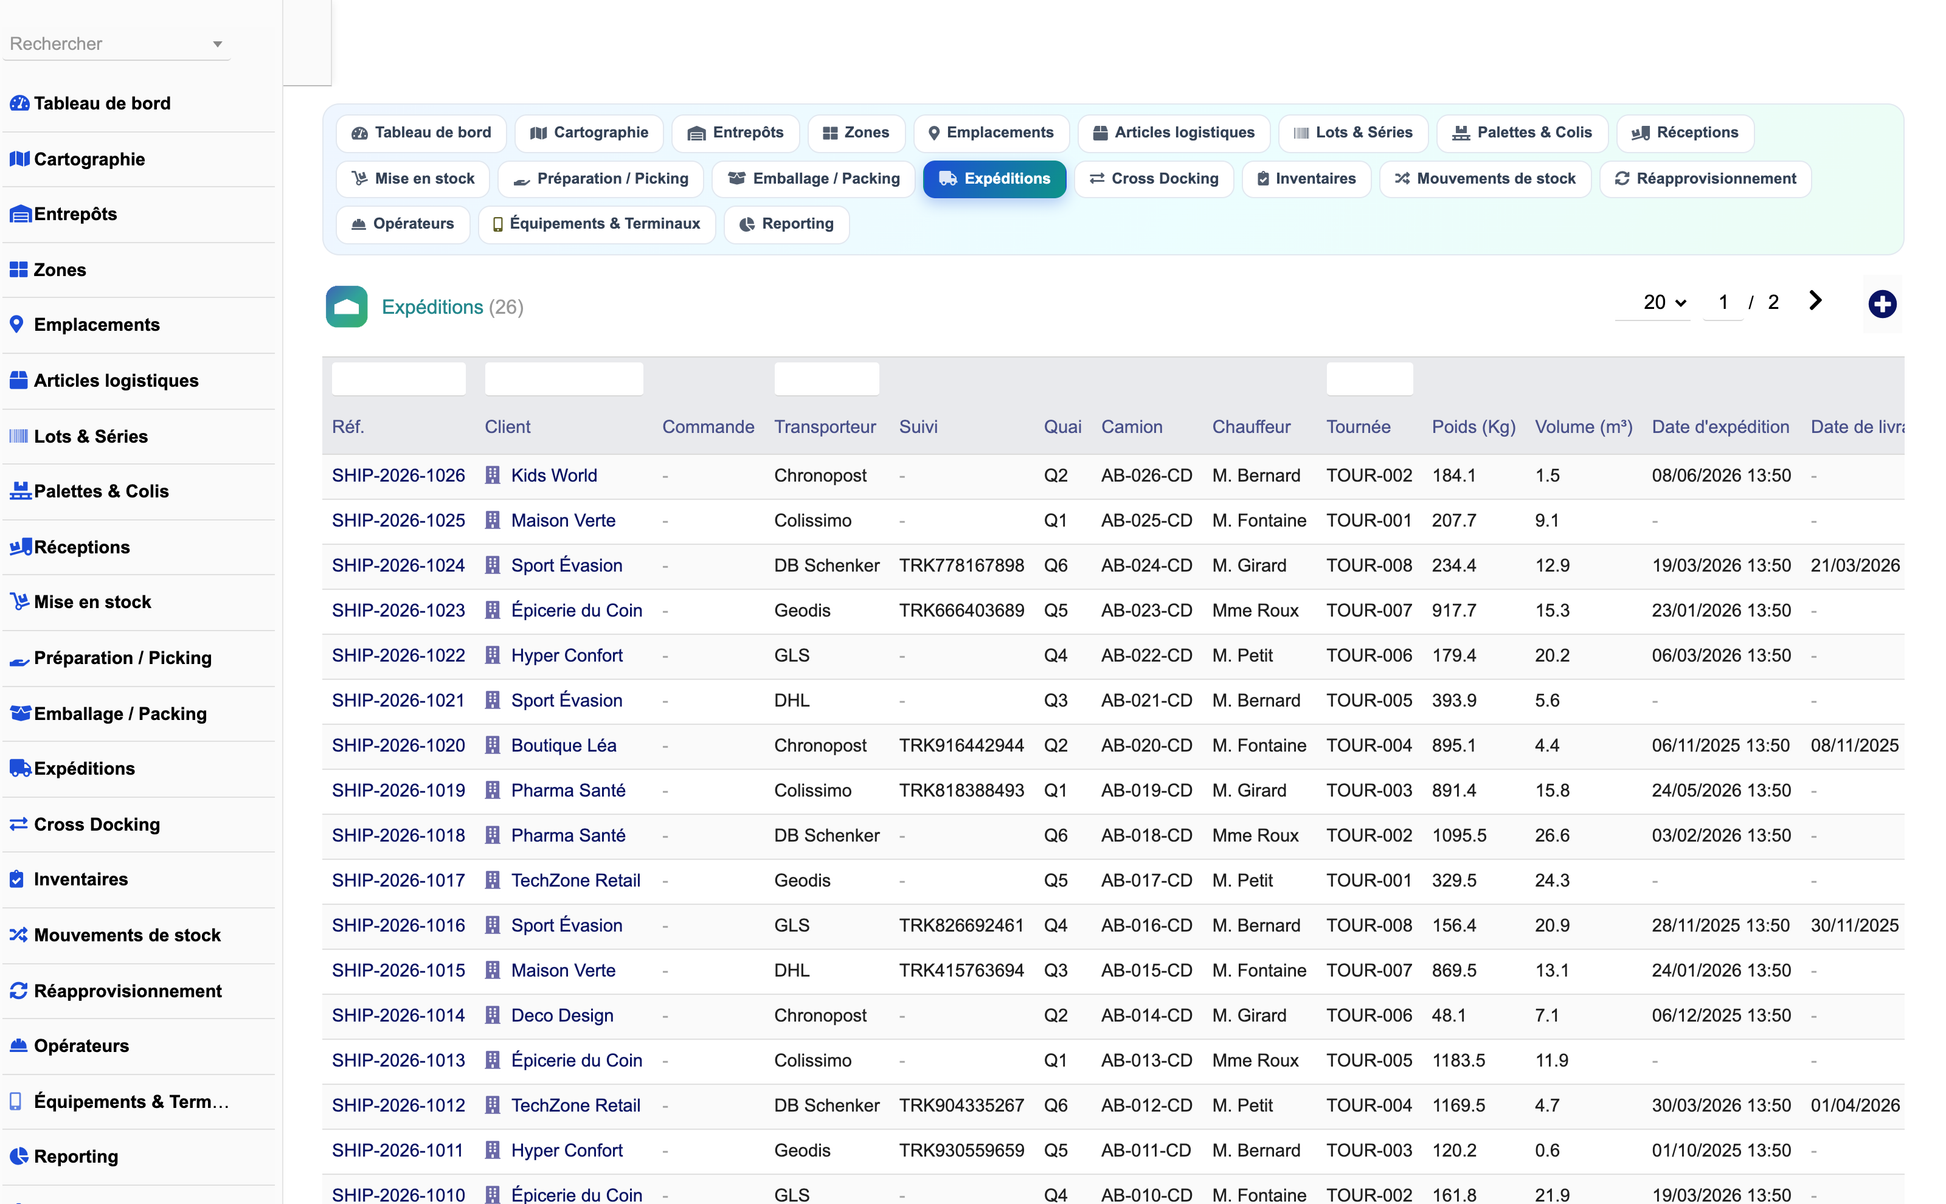Screen dimensions: 1946x1204
Task: Open shipment SHIP-2026-1019 link
Action: 398,790
